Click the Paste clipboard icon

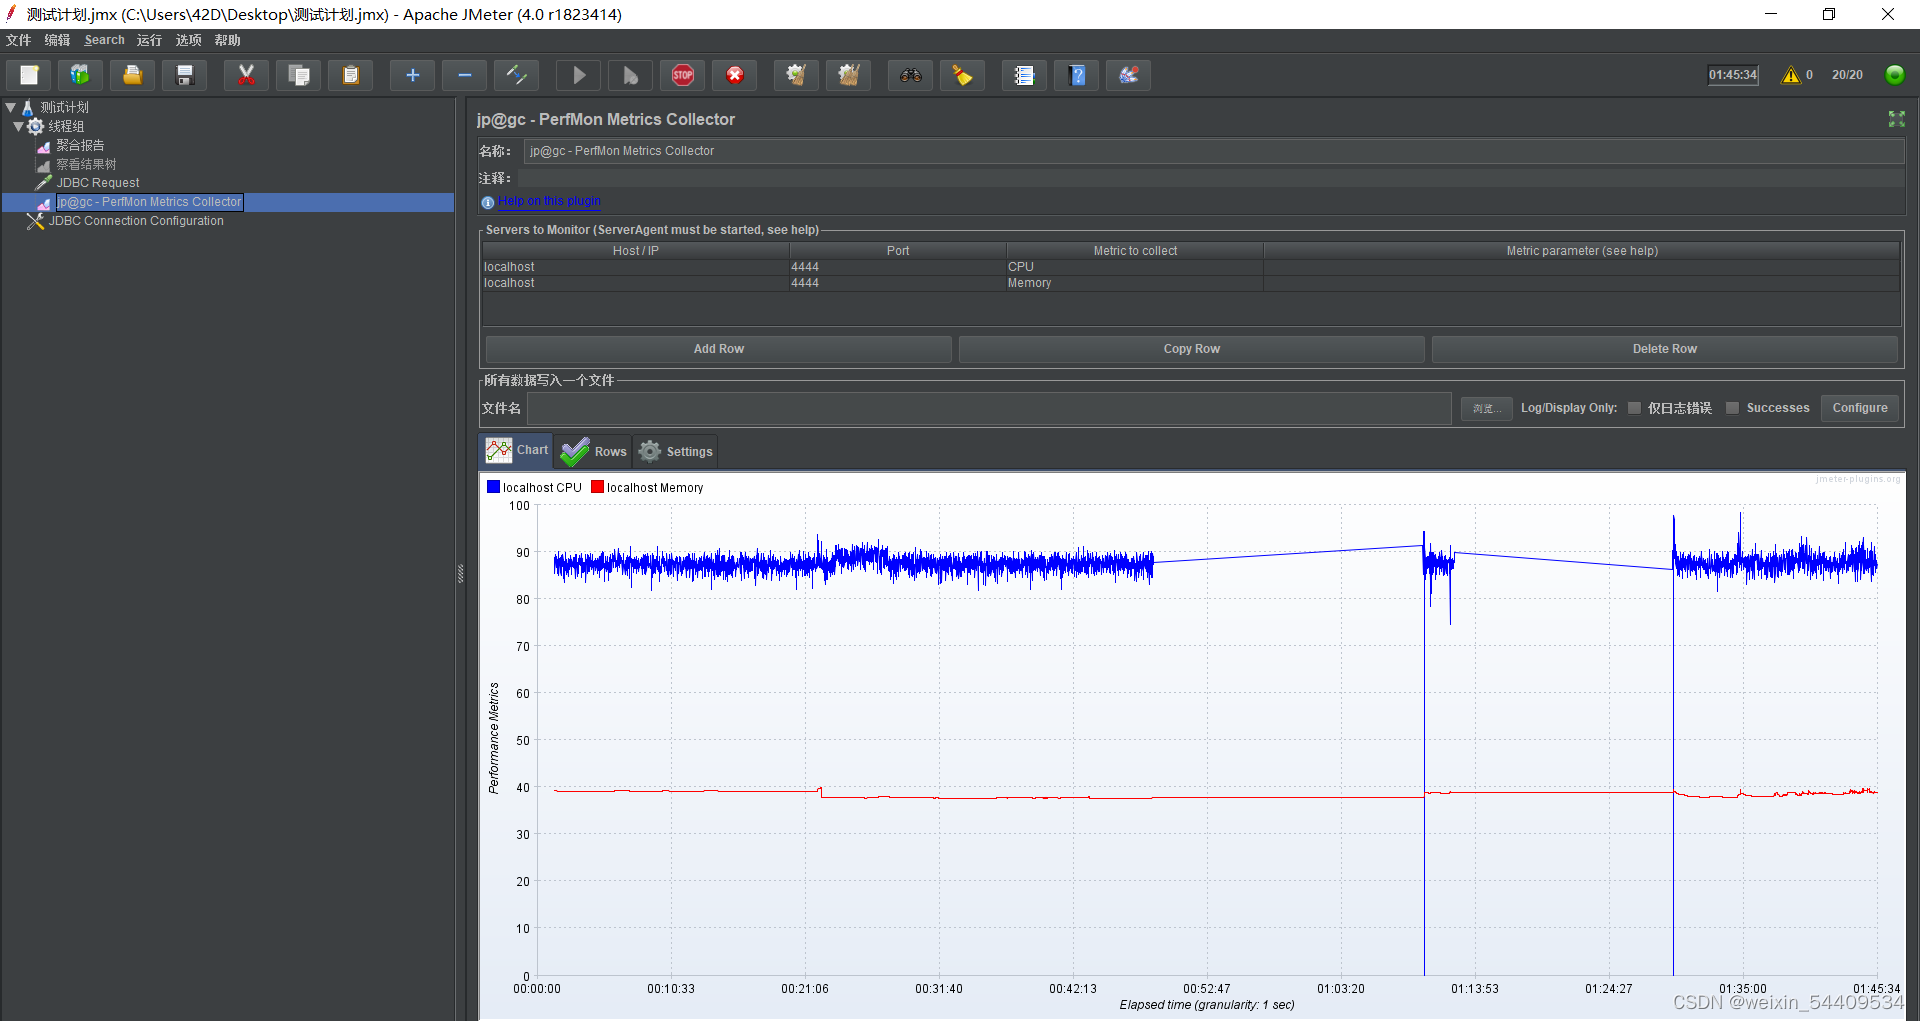tap(350, 75)
